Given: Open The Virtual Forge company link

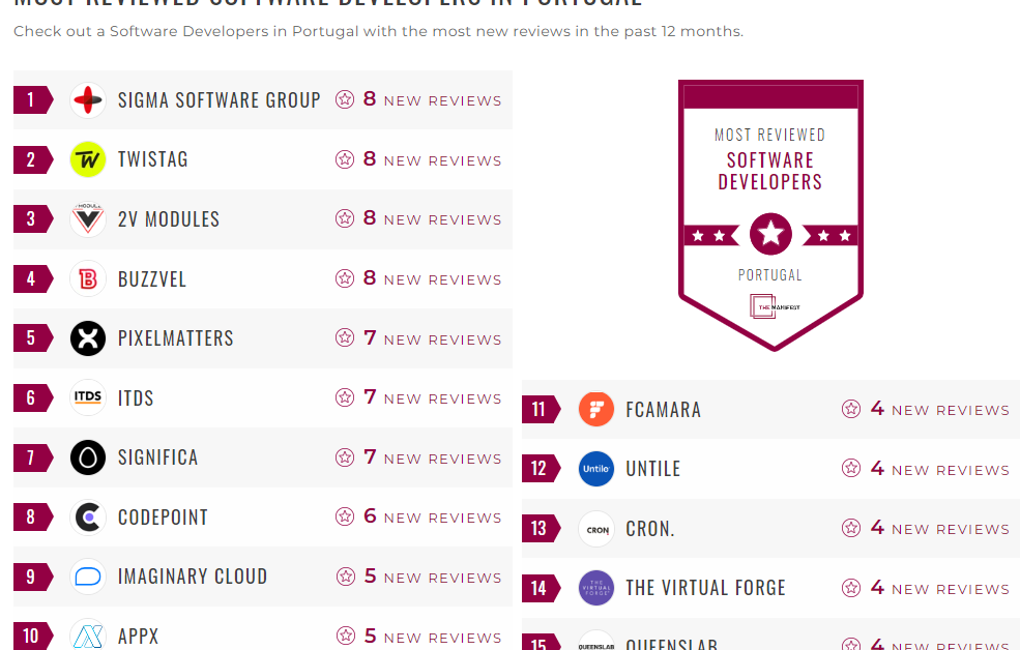Looking at the screenshot, I should (706, 588).
